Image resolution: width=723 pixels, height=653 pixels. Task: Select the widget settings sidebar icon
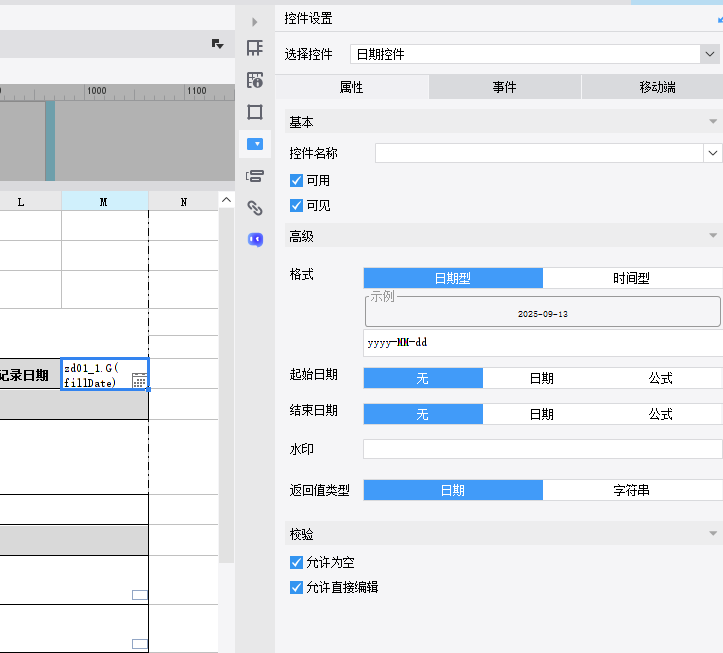255,144
